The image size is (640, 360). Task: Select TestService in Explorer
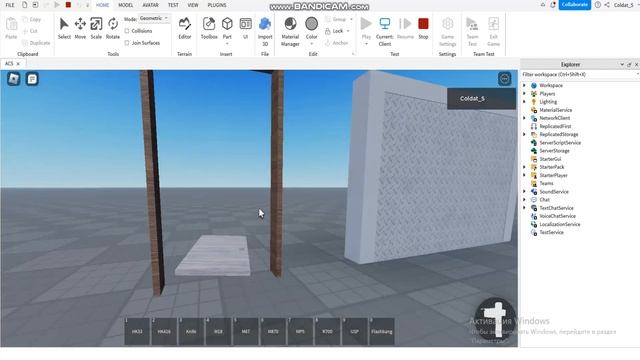pyautogui.click(x=551, y=232)
